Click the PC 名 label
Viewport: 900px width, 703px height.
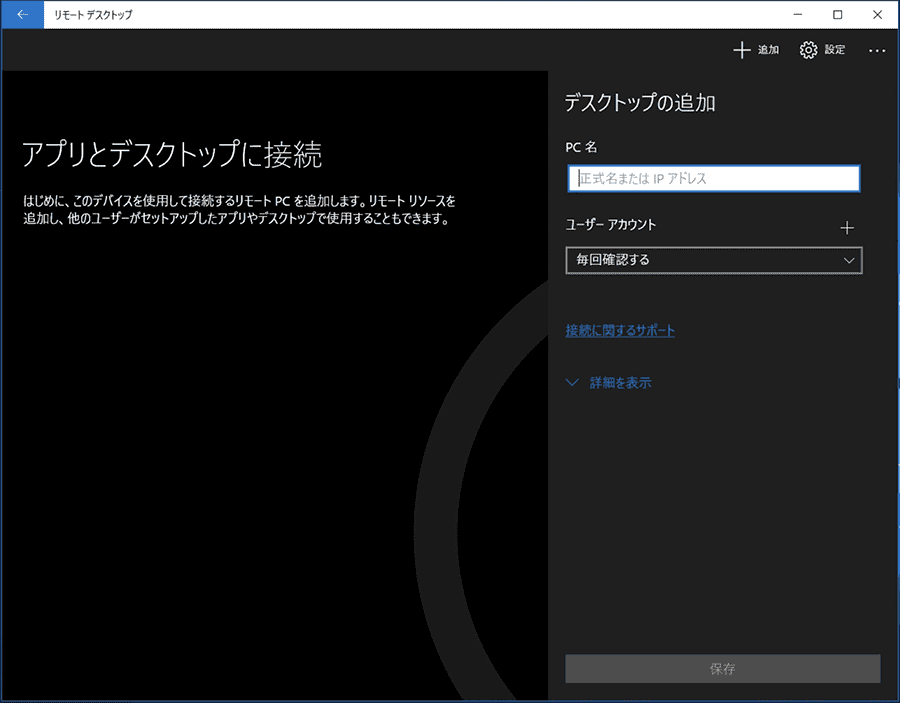581,147
